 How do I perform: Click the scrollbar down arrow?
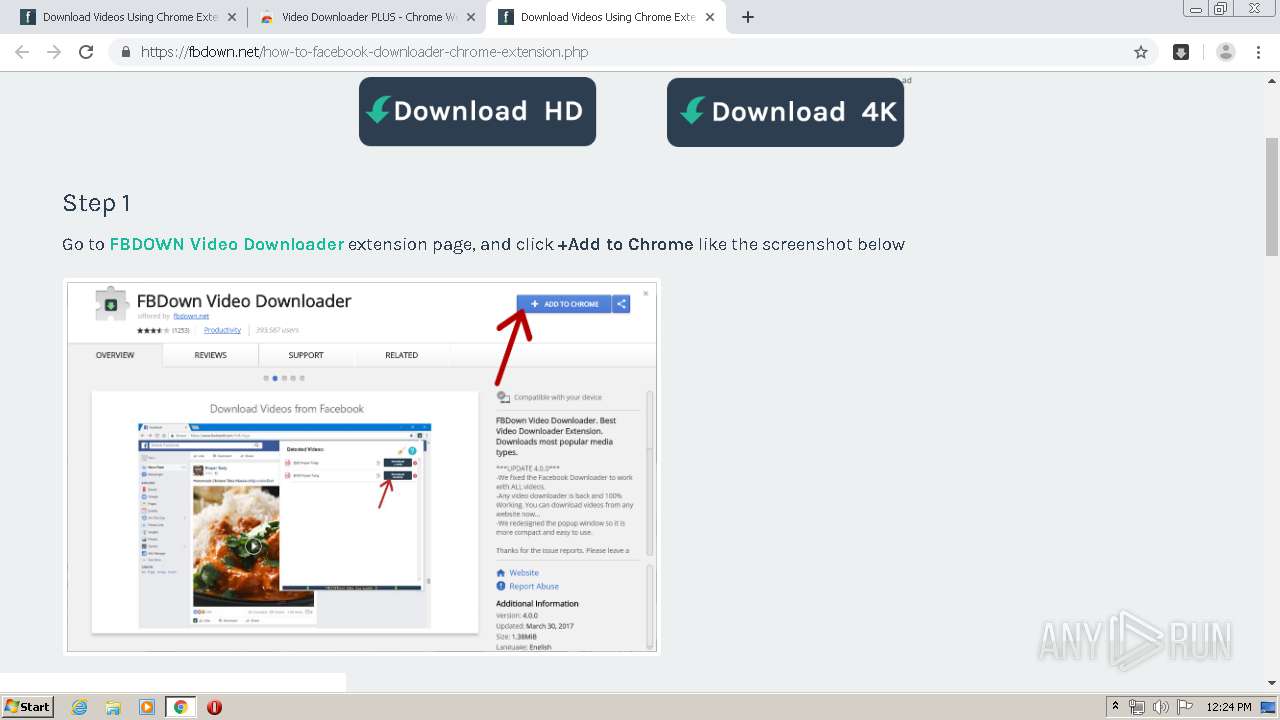(x=1272, y=683)
